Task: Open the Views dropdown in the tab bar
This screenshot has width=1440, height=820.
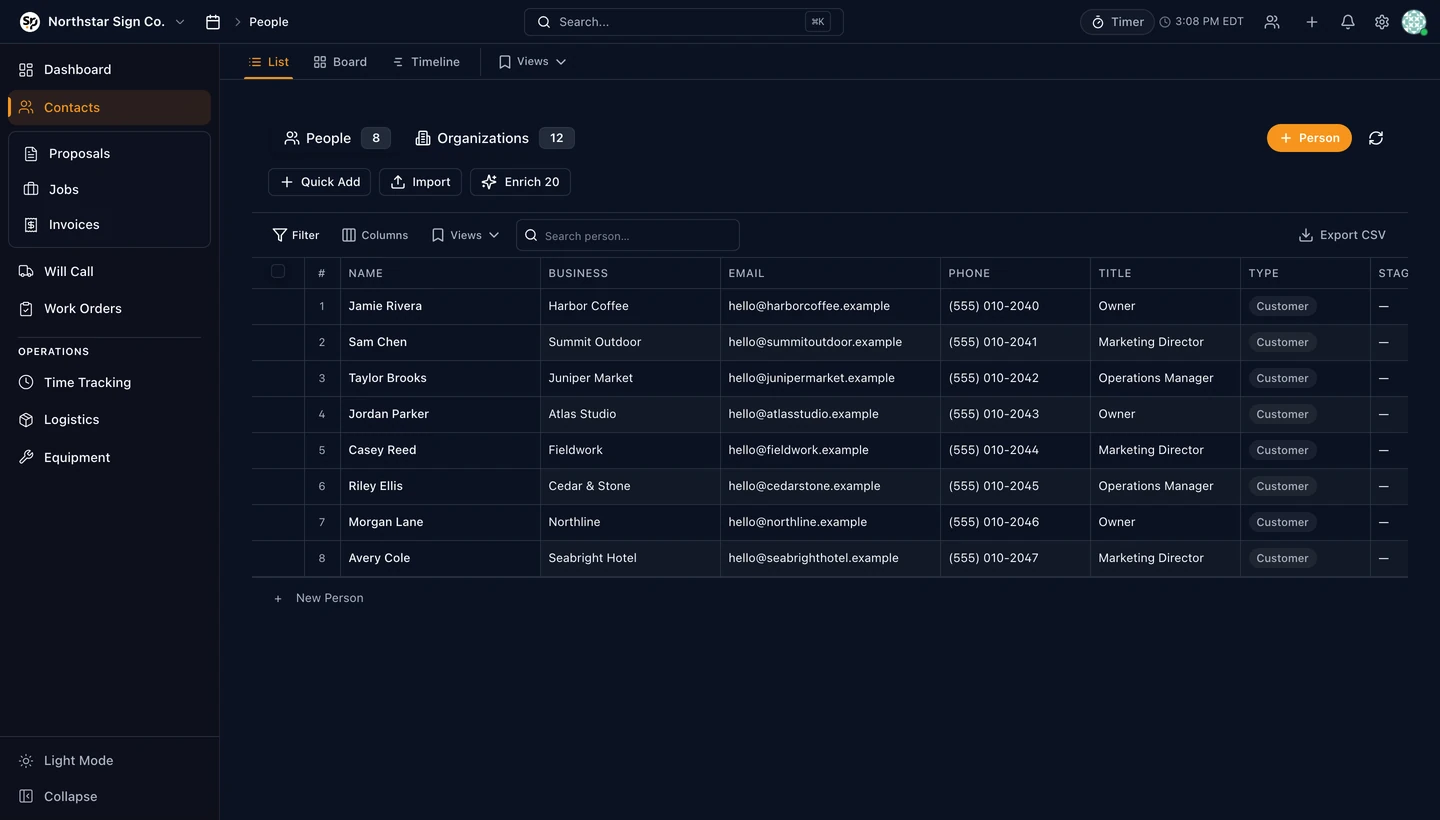Action: (x=532, y=61)
